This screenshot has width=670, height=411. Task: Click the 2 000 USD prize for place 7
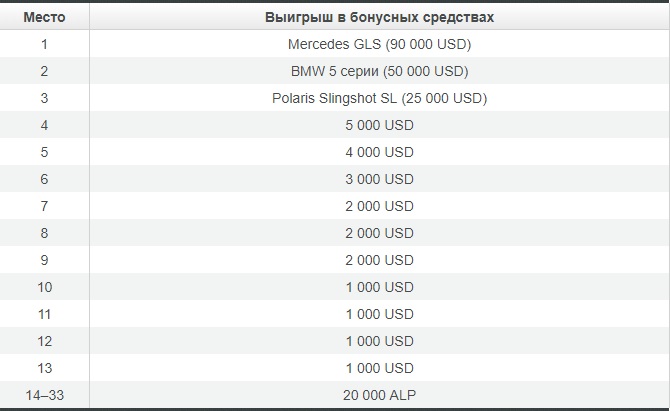(379, 206)
